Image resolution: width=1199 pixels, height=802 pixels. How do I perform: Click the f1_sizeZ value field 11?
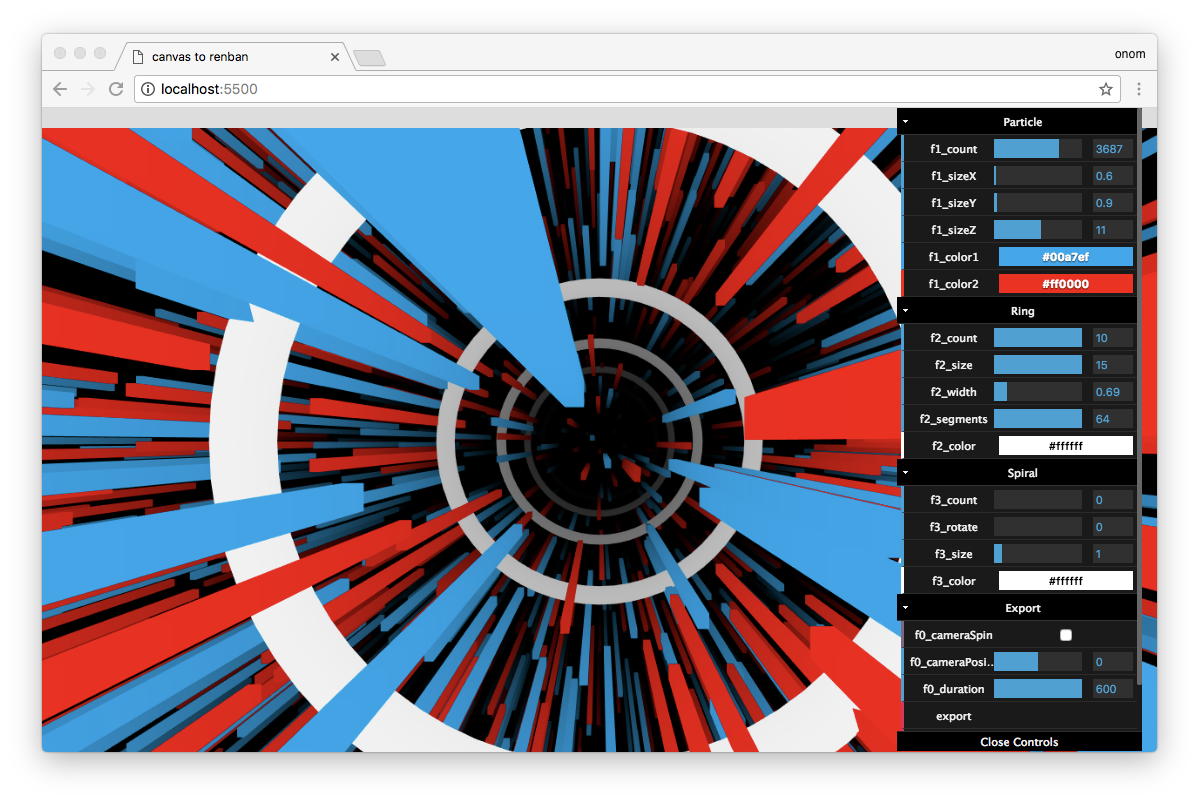point(1113,230)
